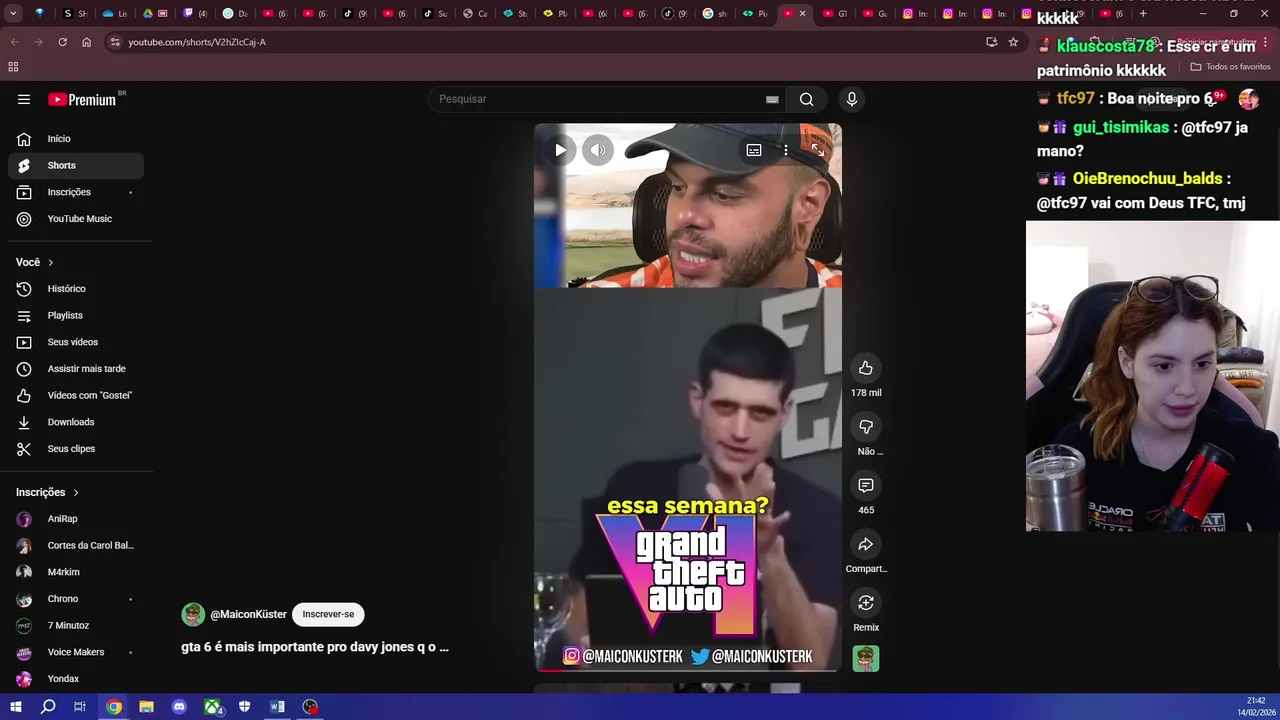The image size is (1280, 720).
Task: Close the active YouTube Shorts tab
Action: tap(802, 14)
